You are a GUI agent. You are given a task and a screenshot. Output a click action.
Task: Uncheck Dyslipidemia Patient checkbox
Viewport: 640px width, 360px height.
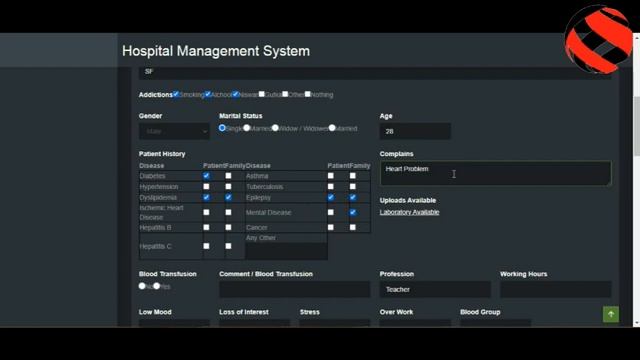coord(207,198)
